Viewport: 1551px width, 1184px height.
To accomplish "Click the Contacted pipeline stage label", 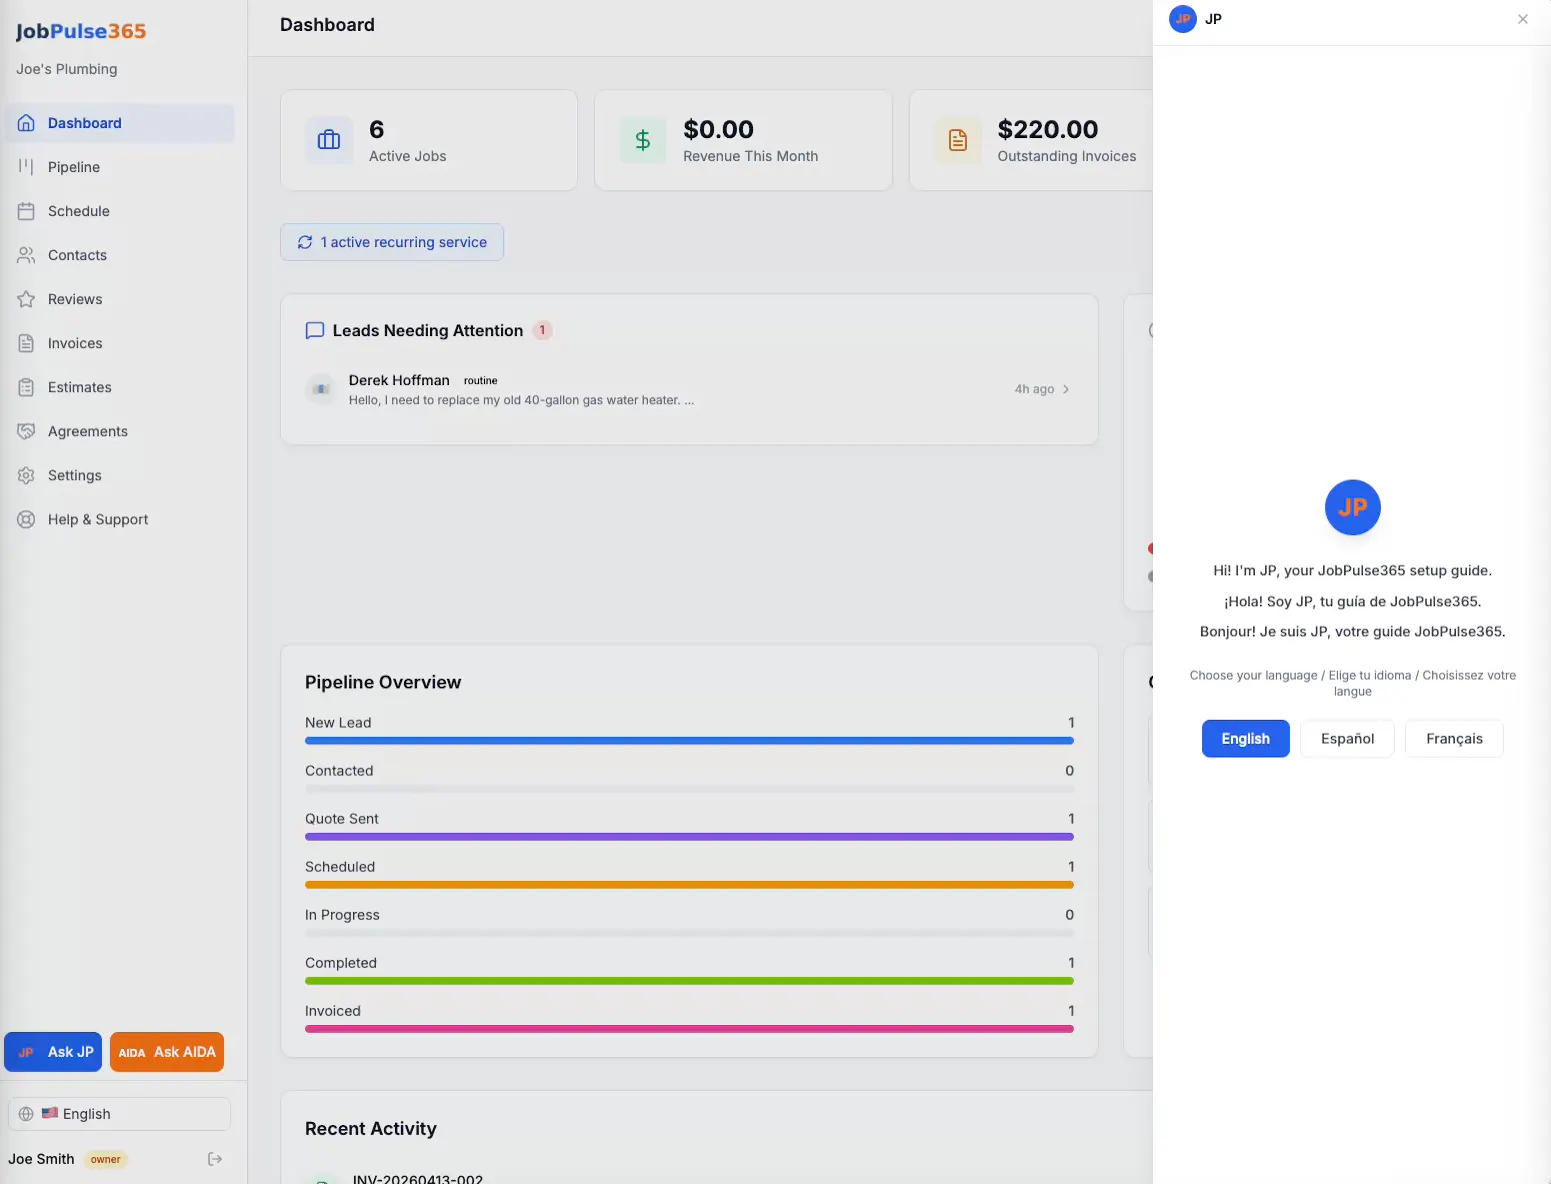I will [339, 771].
